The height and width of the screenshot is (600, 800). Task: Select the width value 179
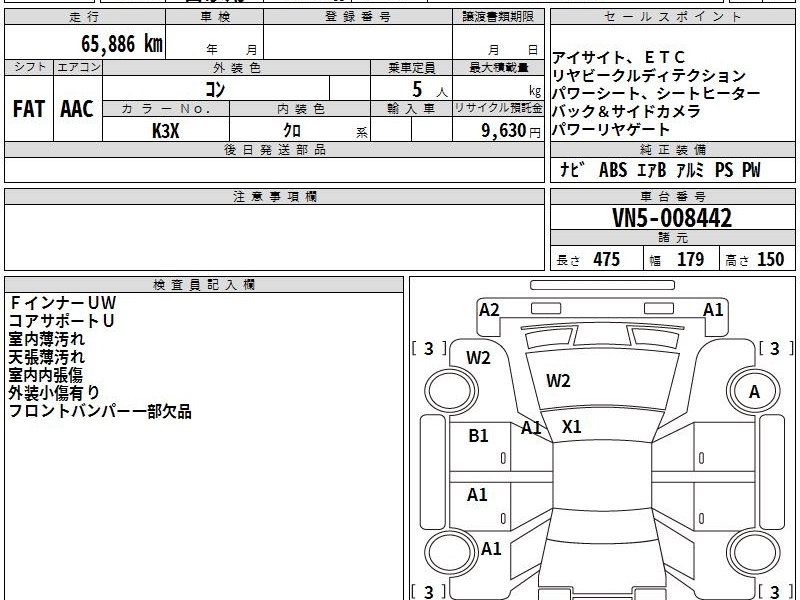click(690, 259)
